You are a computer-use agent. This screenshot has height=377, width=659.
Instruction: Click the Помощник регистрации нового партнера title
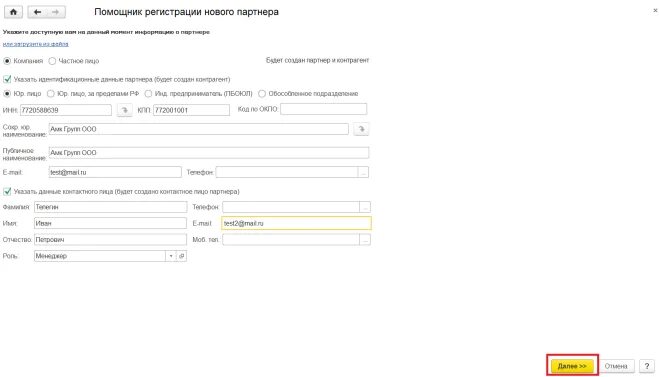tap(186, 12)
